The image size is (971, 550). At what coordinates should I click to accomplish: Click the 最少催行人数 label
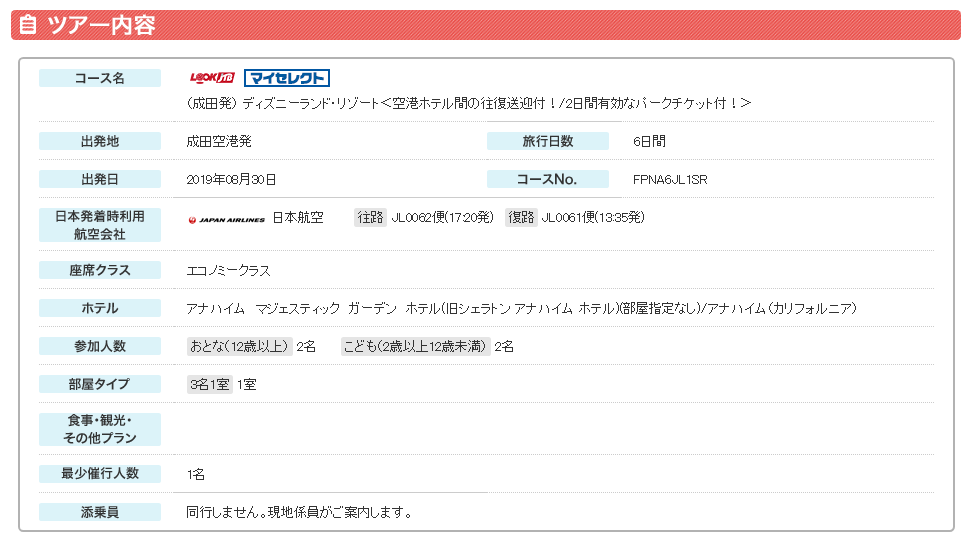click(100, 473)
